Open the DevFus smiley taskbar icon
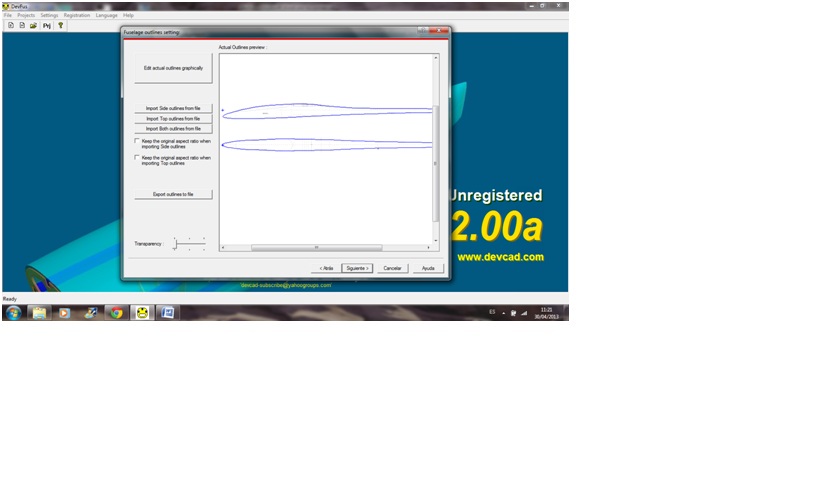Viewport: 830px width, 504px height. pyautogui.click(x=142, y=312)
